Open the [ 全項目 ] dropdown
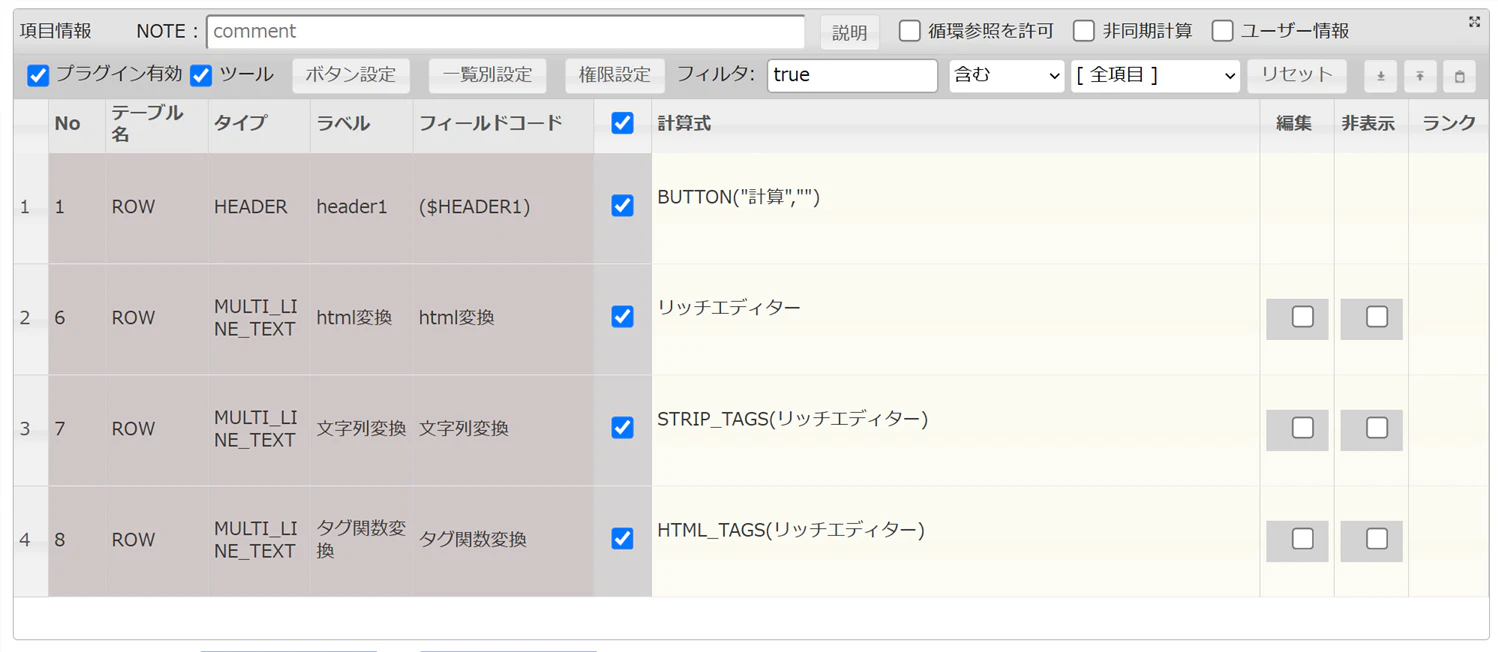The width and height of the screenshot is (1498, 652). (1155, 75)
